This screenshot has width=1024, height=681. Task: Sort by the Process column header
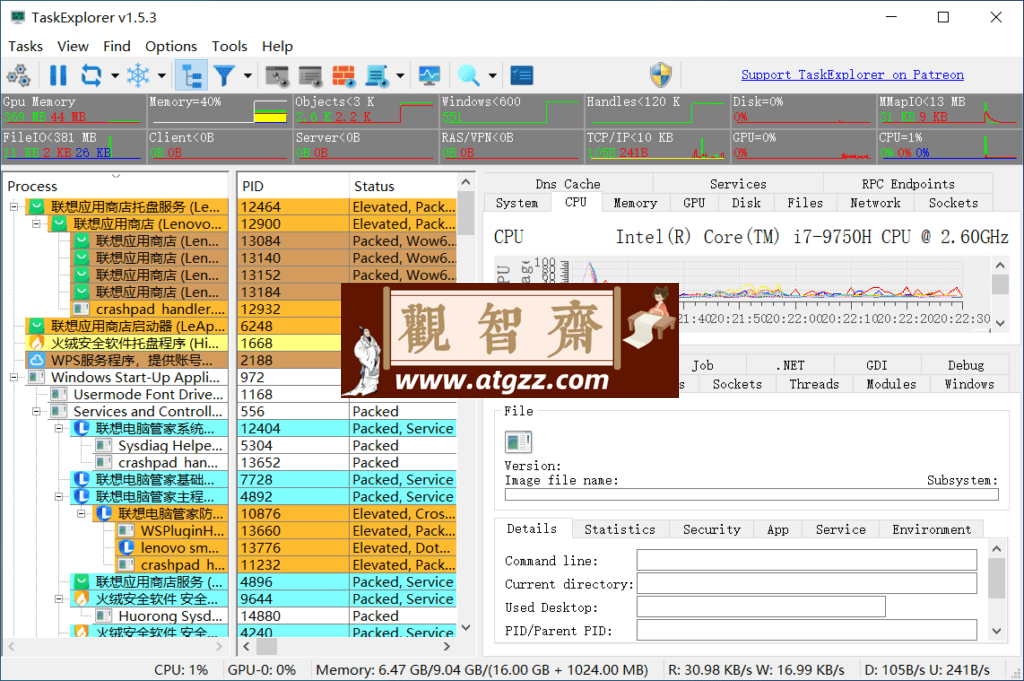(116, 186)
